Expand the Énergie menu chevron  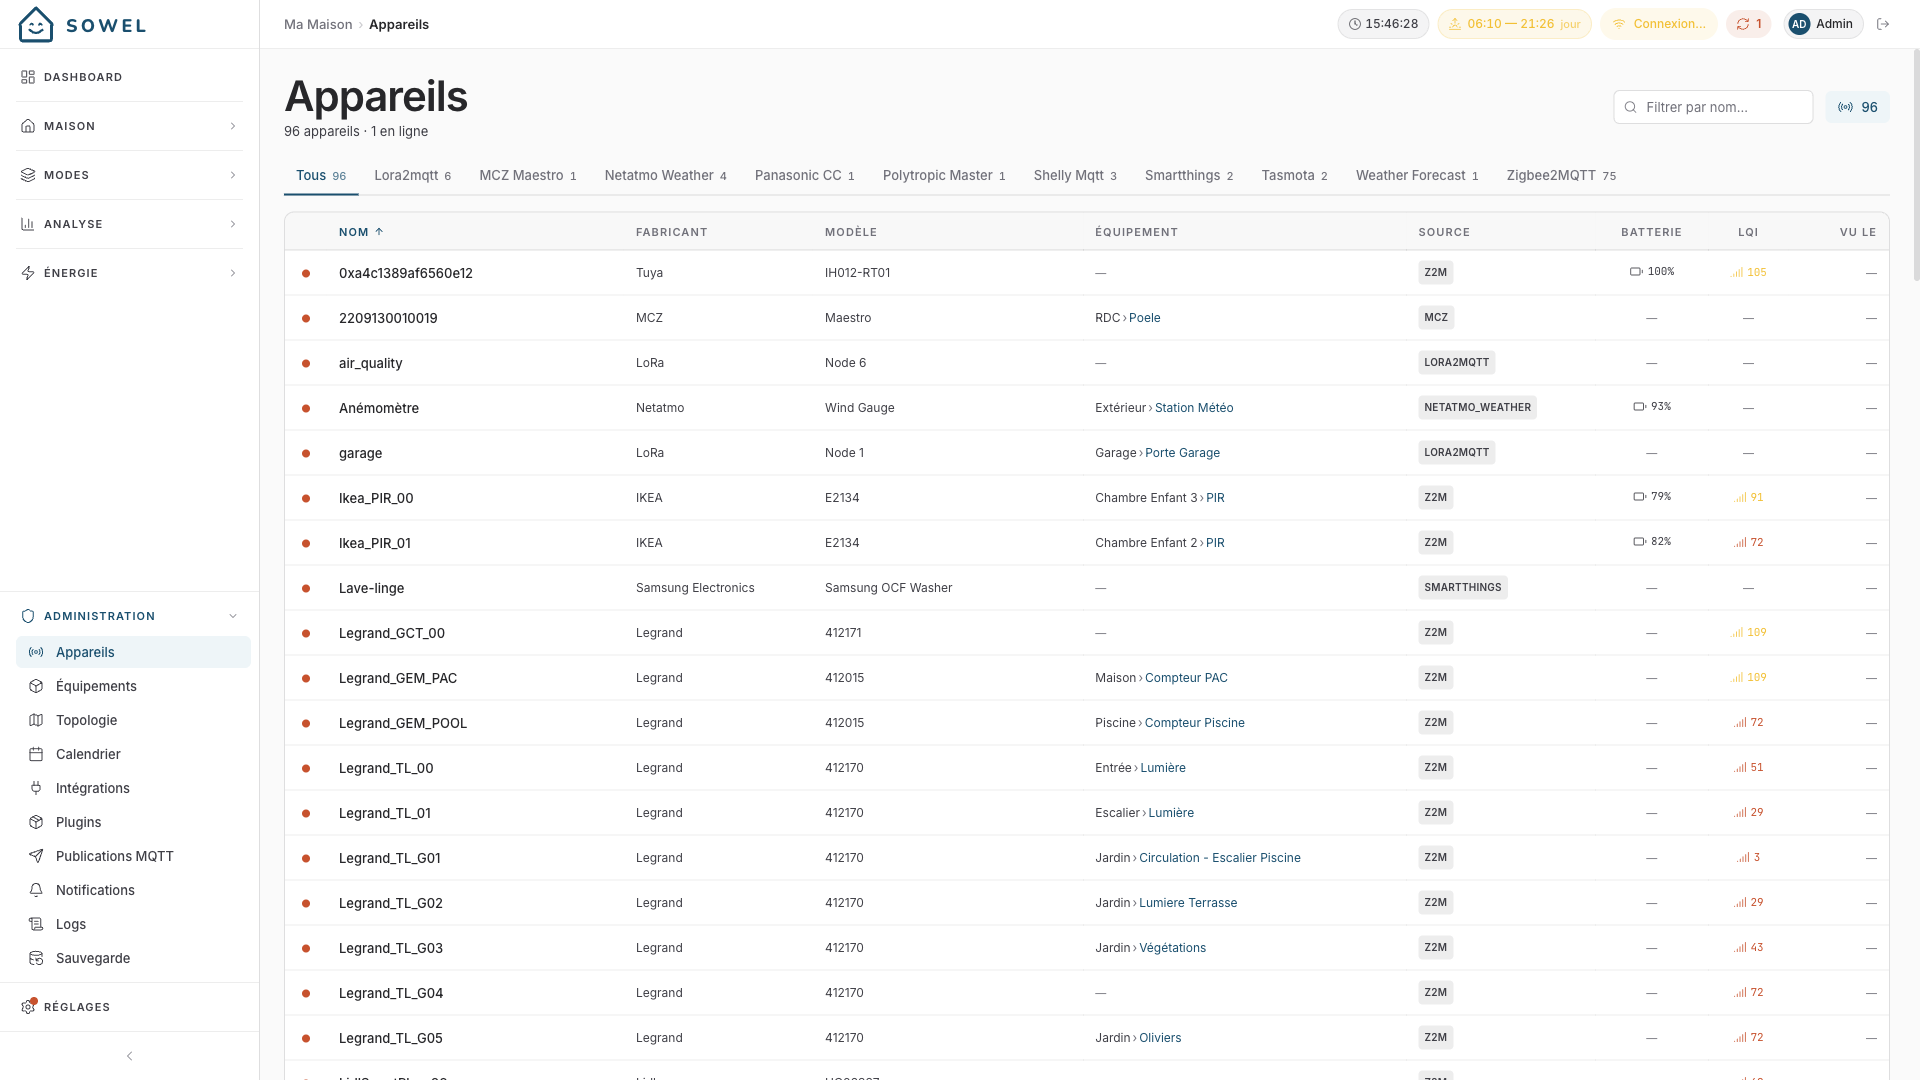point(233,273)
